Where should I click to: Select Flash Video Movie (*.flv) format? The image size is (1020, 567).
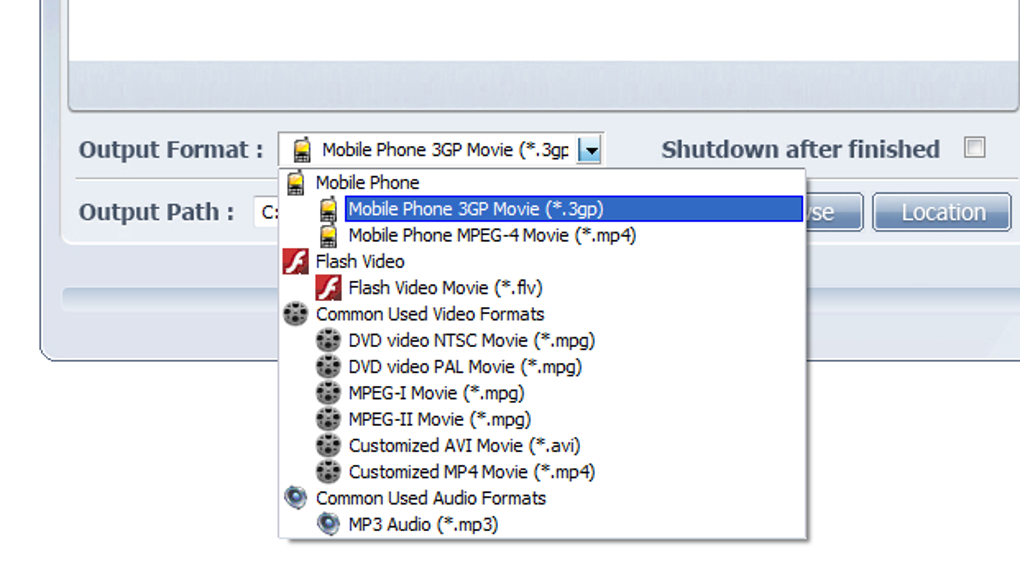445,288
